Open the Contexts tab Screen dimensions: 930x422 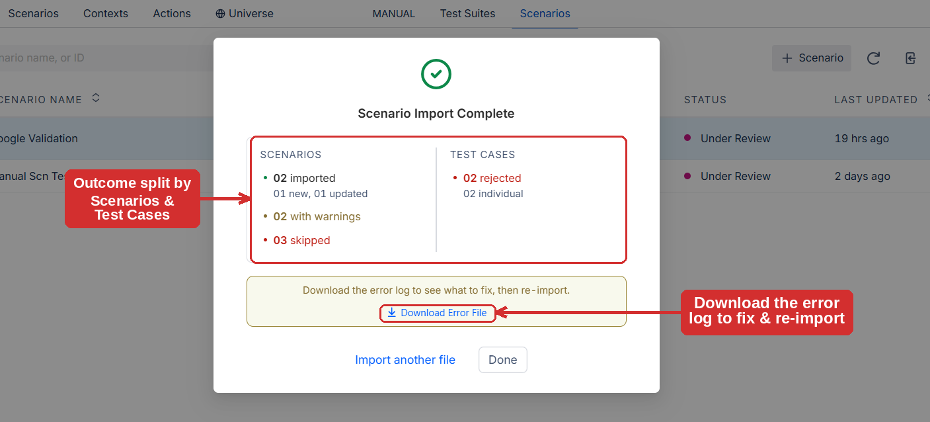pos(106,13)
